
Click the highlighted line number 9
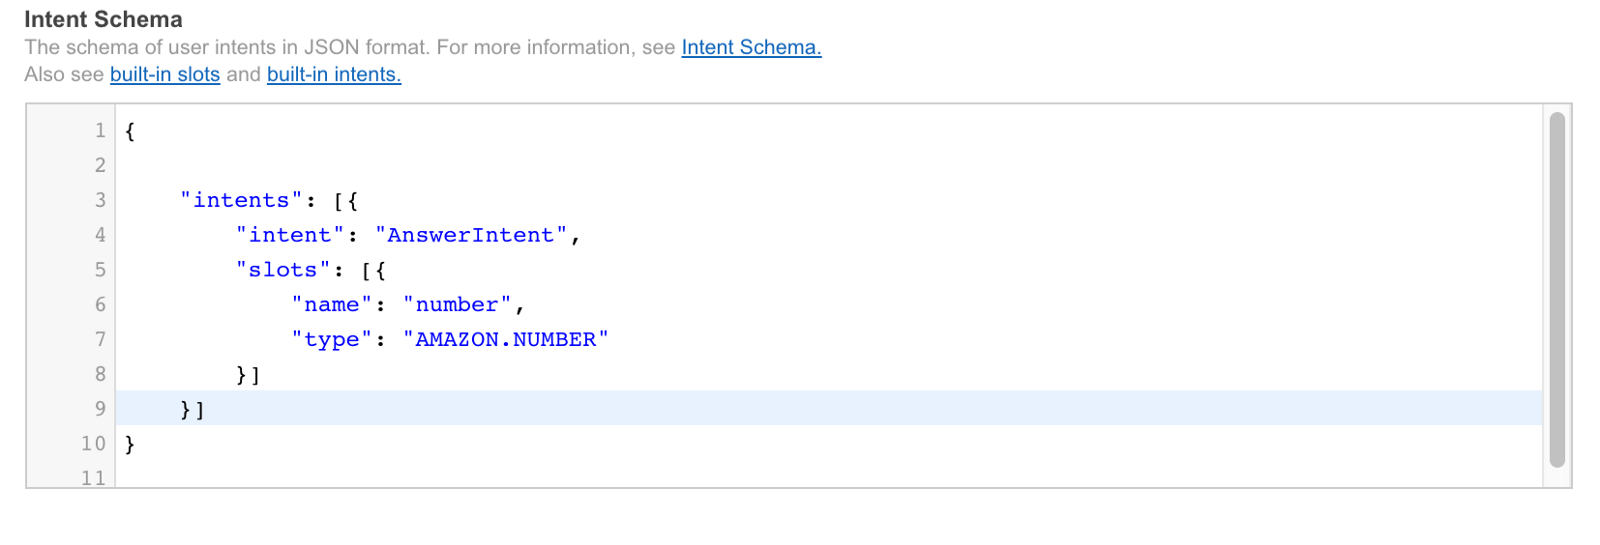[100, 409]
